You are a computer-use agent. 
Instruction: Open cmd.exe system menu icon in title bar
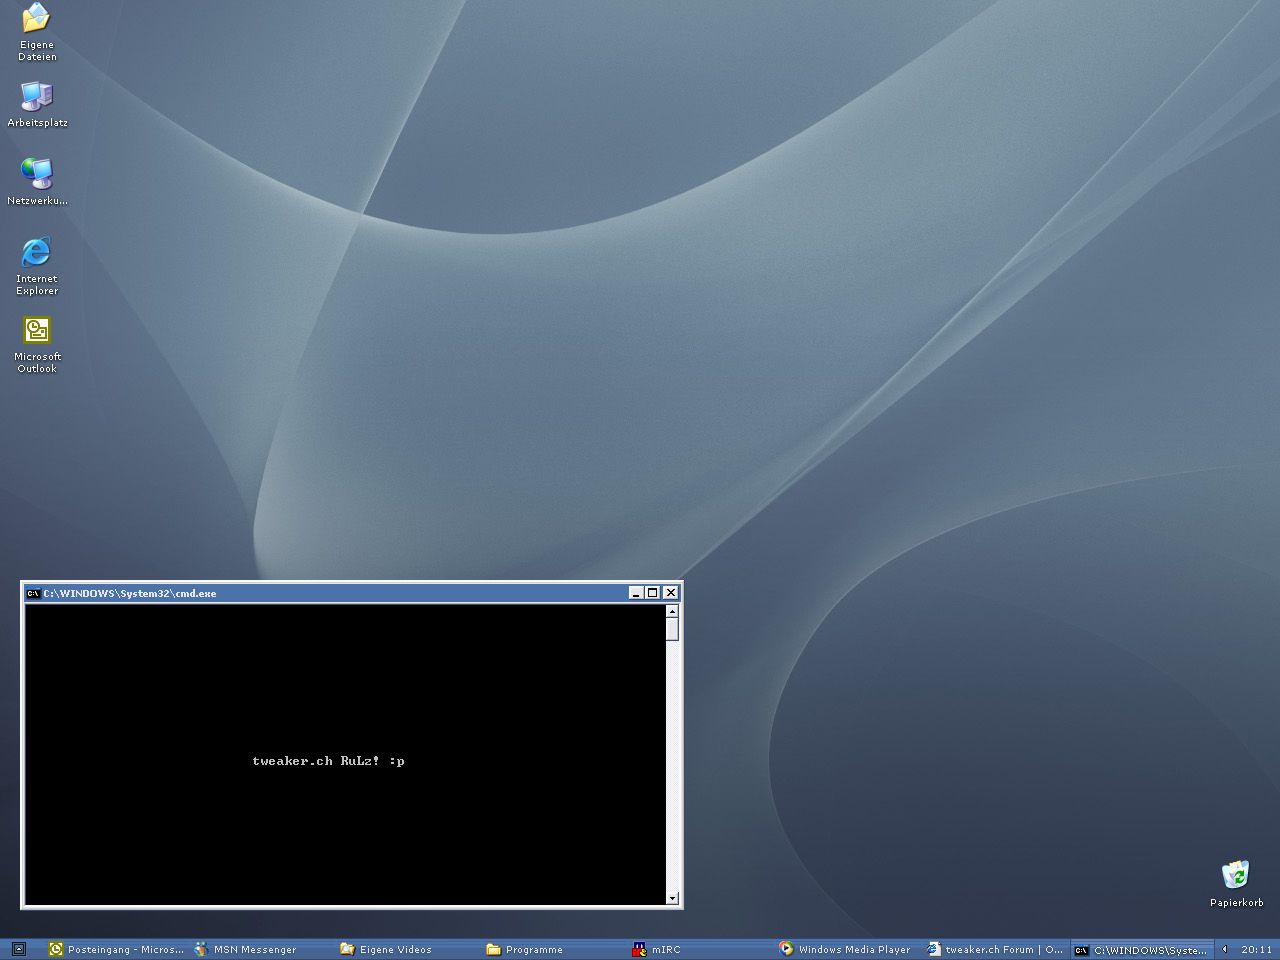(x=33, y=593)
